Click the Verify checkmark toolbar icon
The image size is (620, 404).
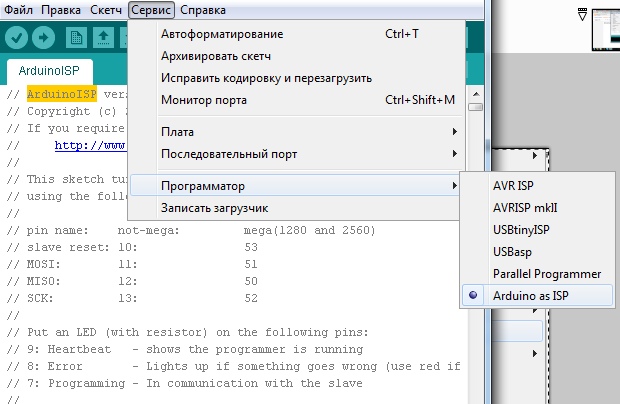pyautogui.click(x=16, y=38)
